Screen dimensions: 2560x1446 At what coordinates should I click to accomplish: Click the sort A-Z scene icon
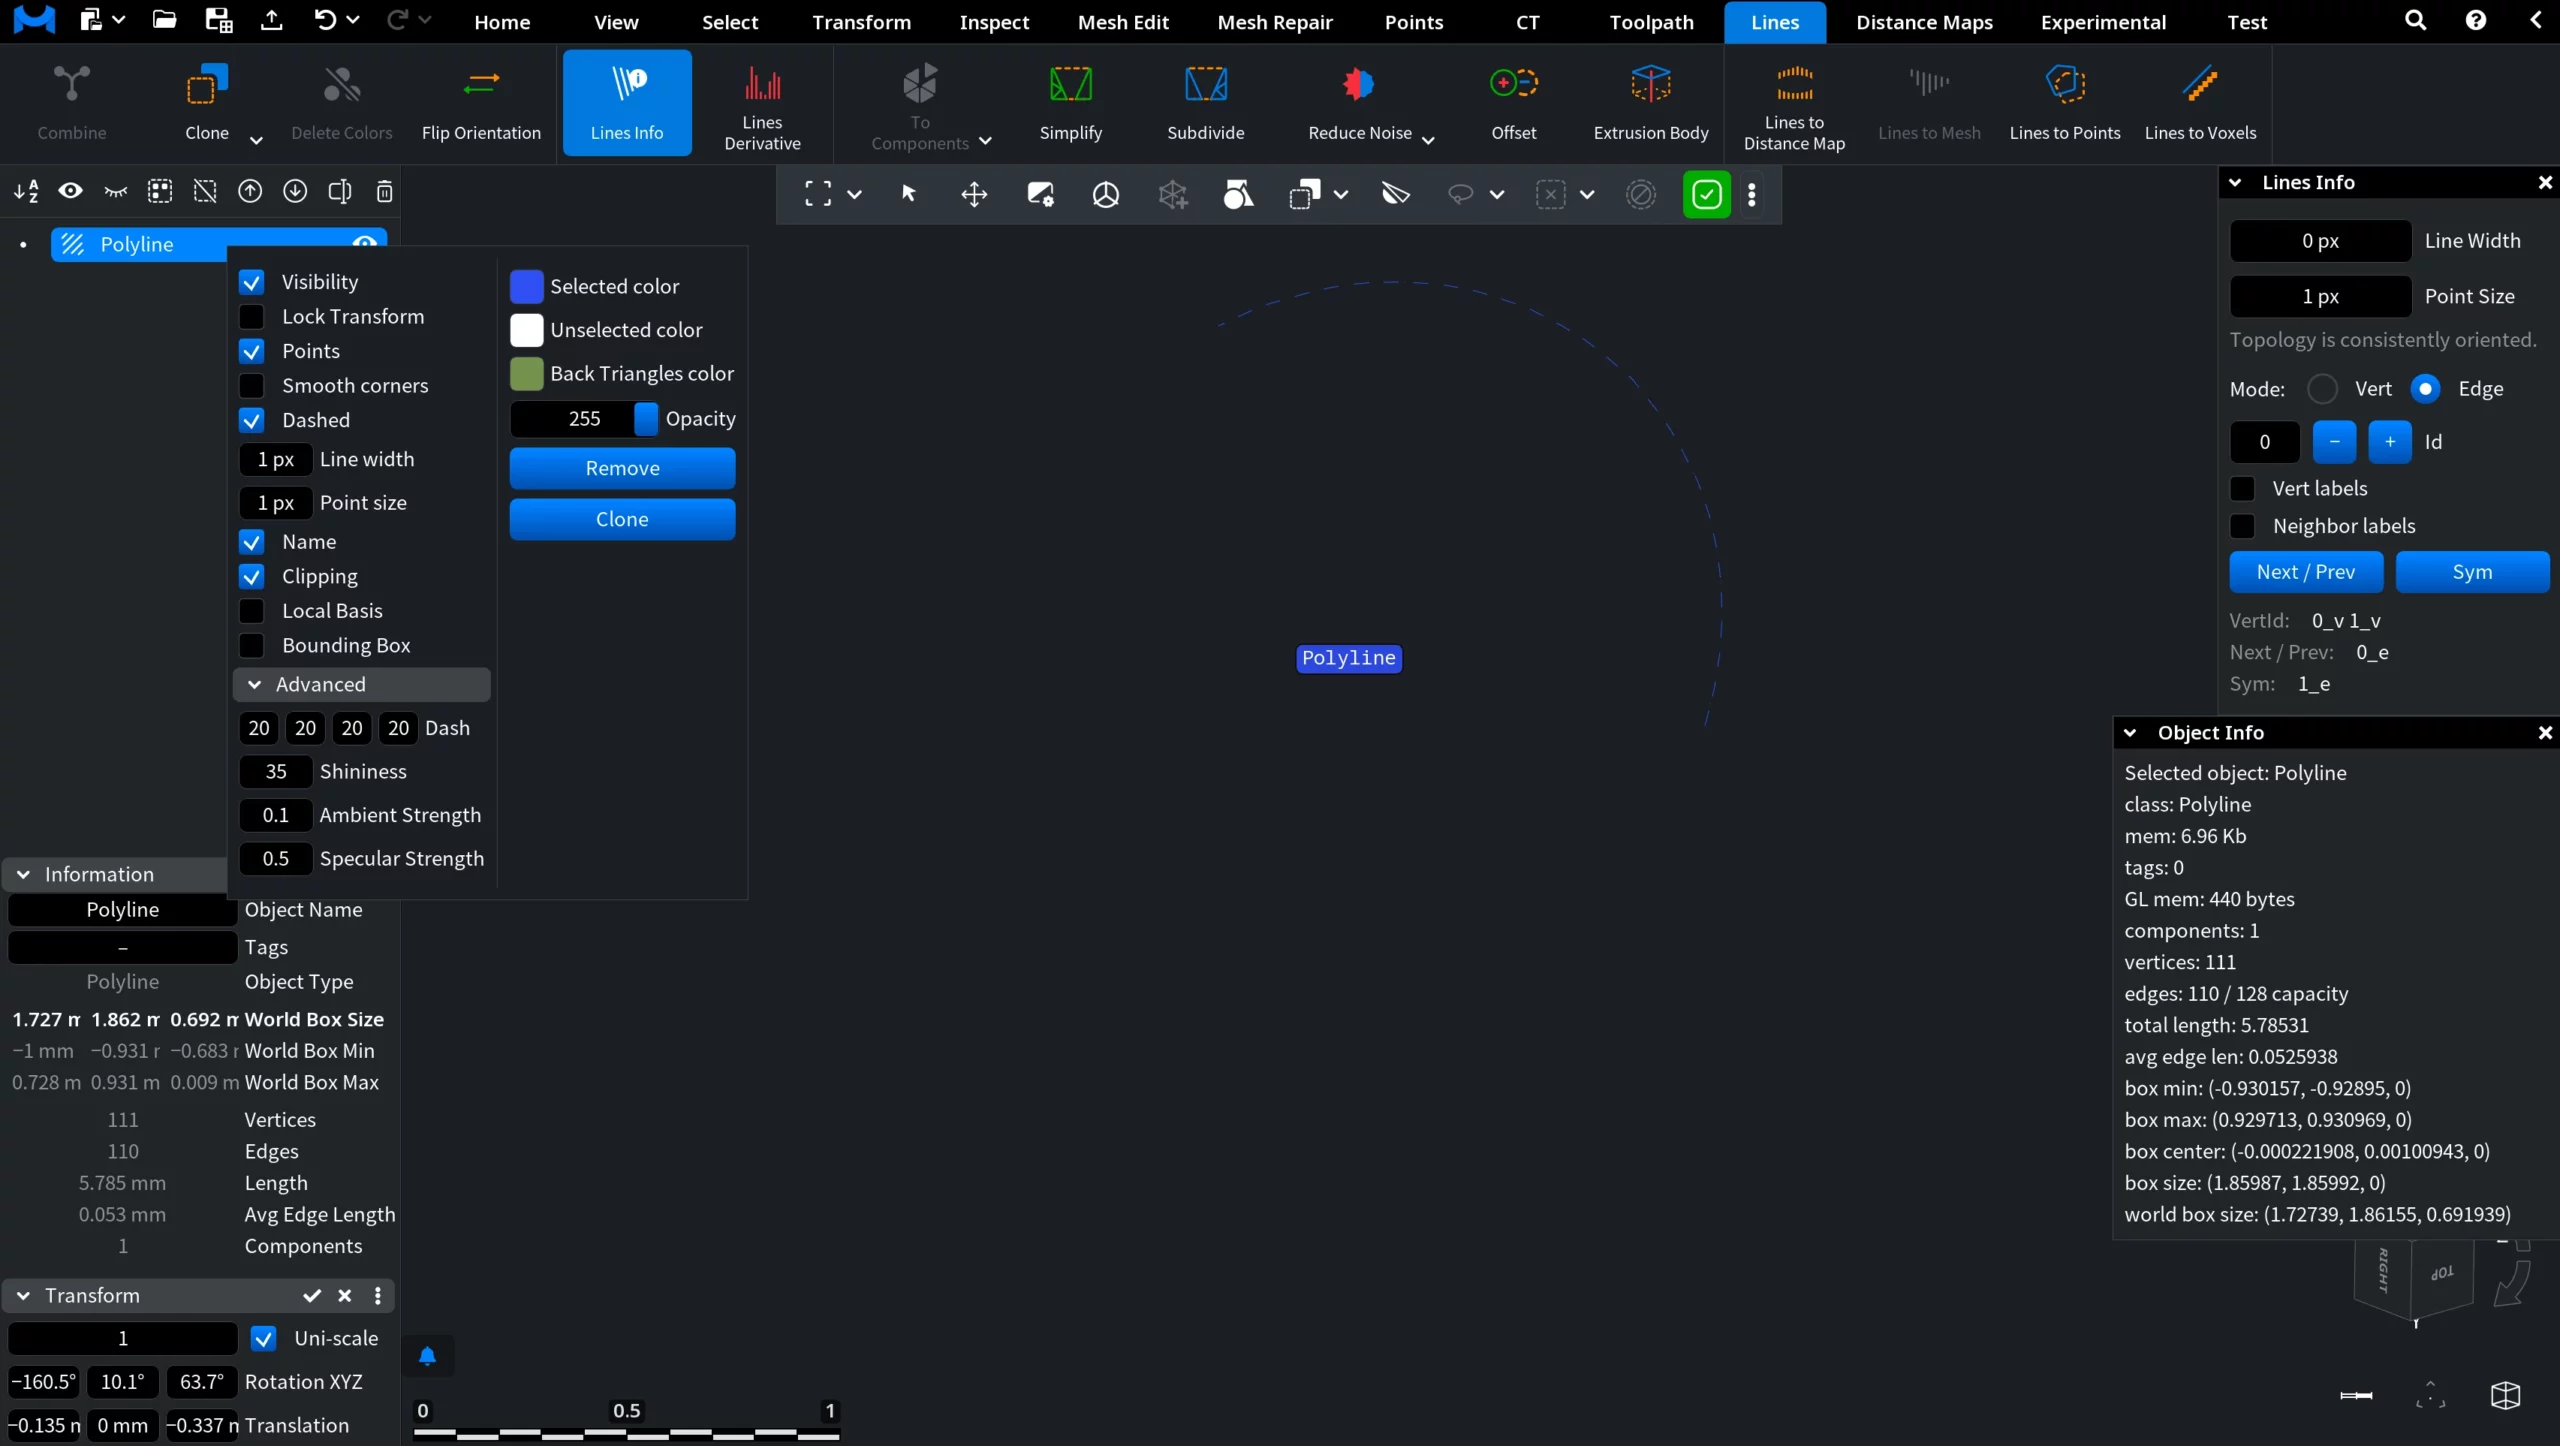coord(26,191)
